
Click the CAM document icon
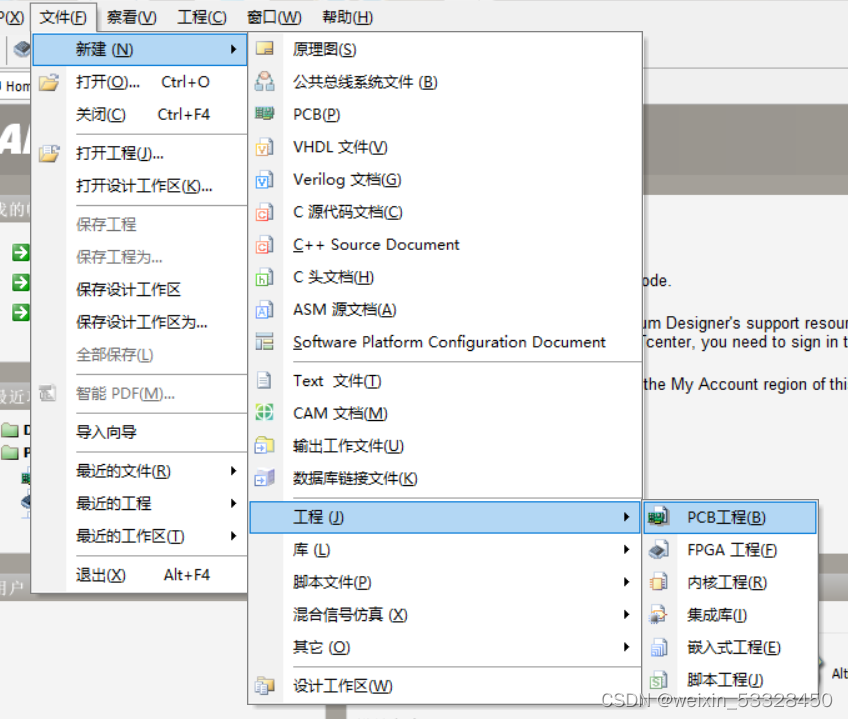click(264, 413)
